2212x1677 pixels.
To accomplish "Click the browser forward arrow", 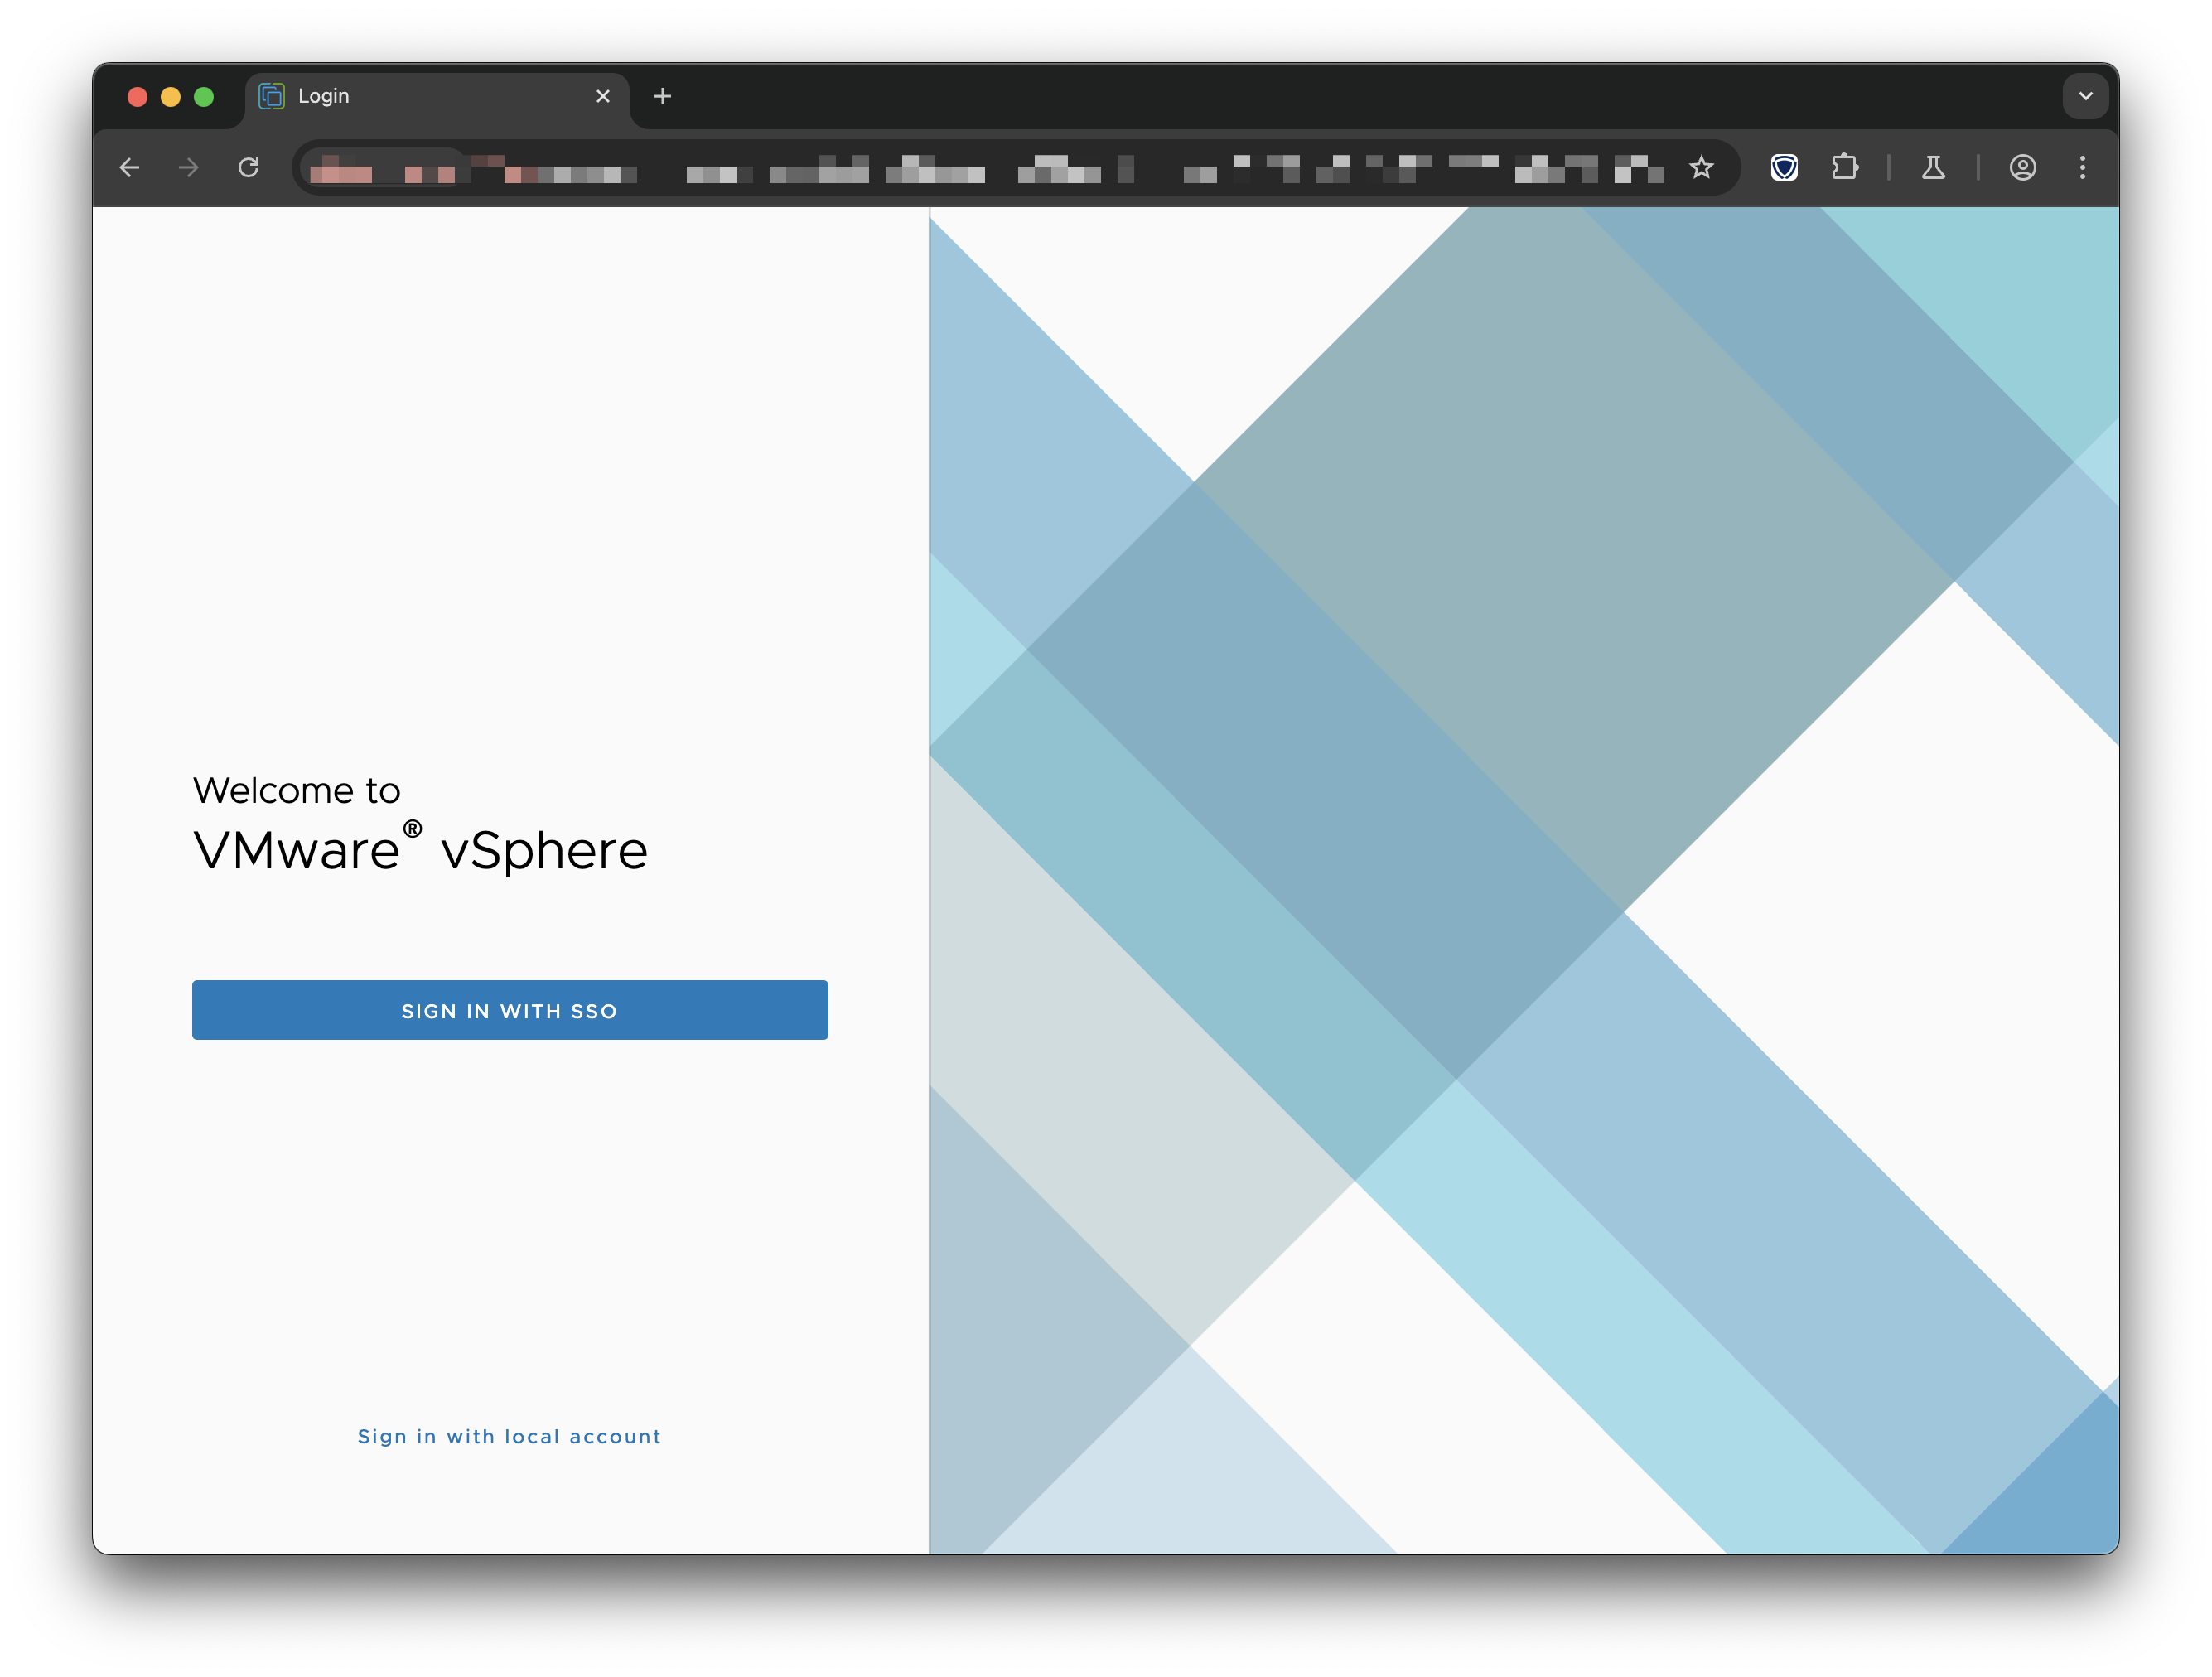I will [x=188, y=167].
